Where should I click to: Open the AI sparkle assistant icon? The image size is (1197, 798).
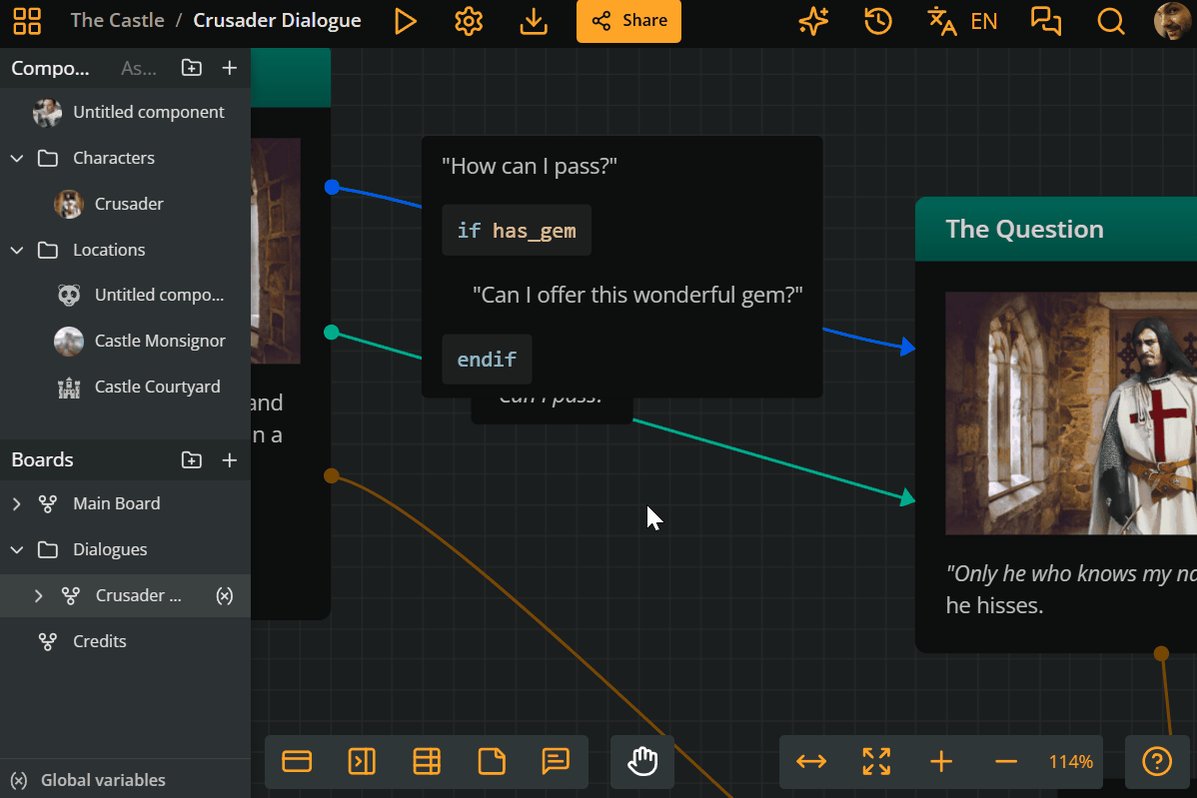point(813,21)
